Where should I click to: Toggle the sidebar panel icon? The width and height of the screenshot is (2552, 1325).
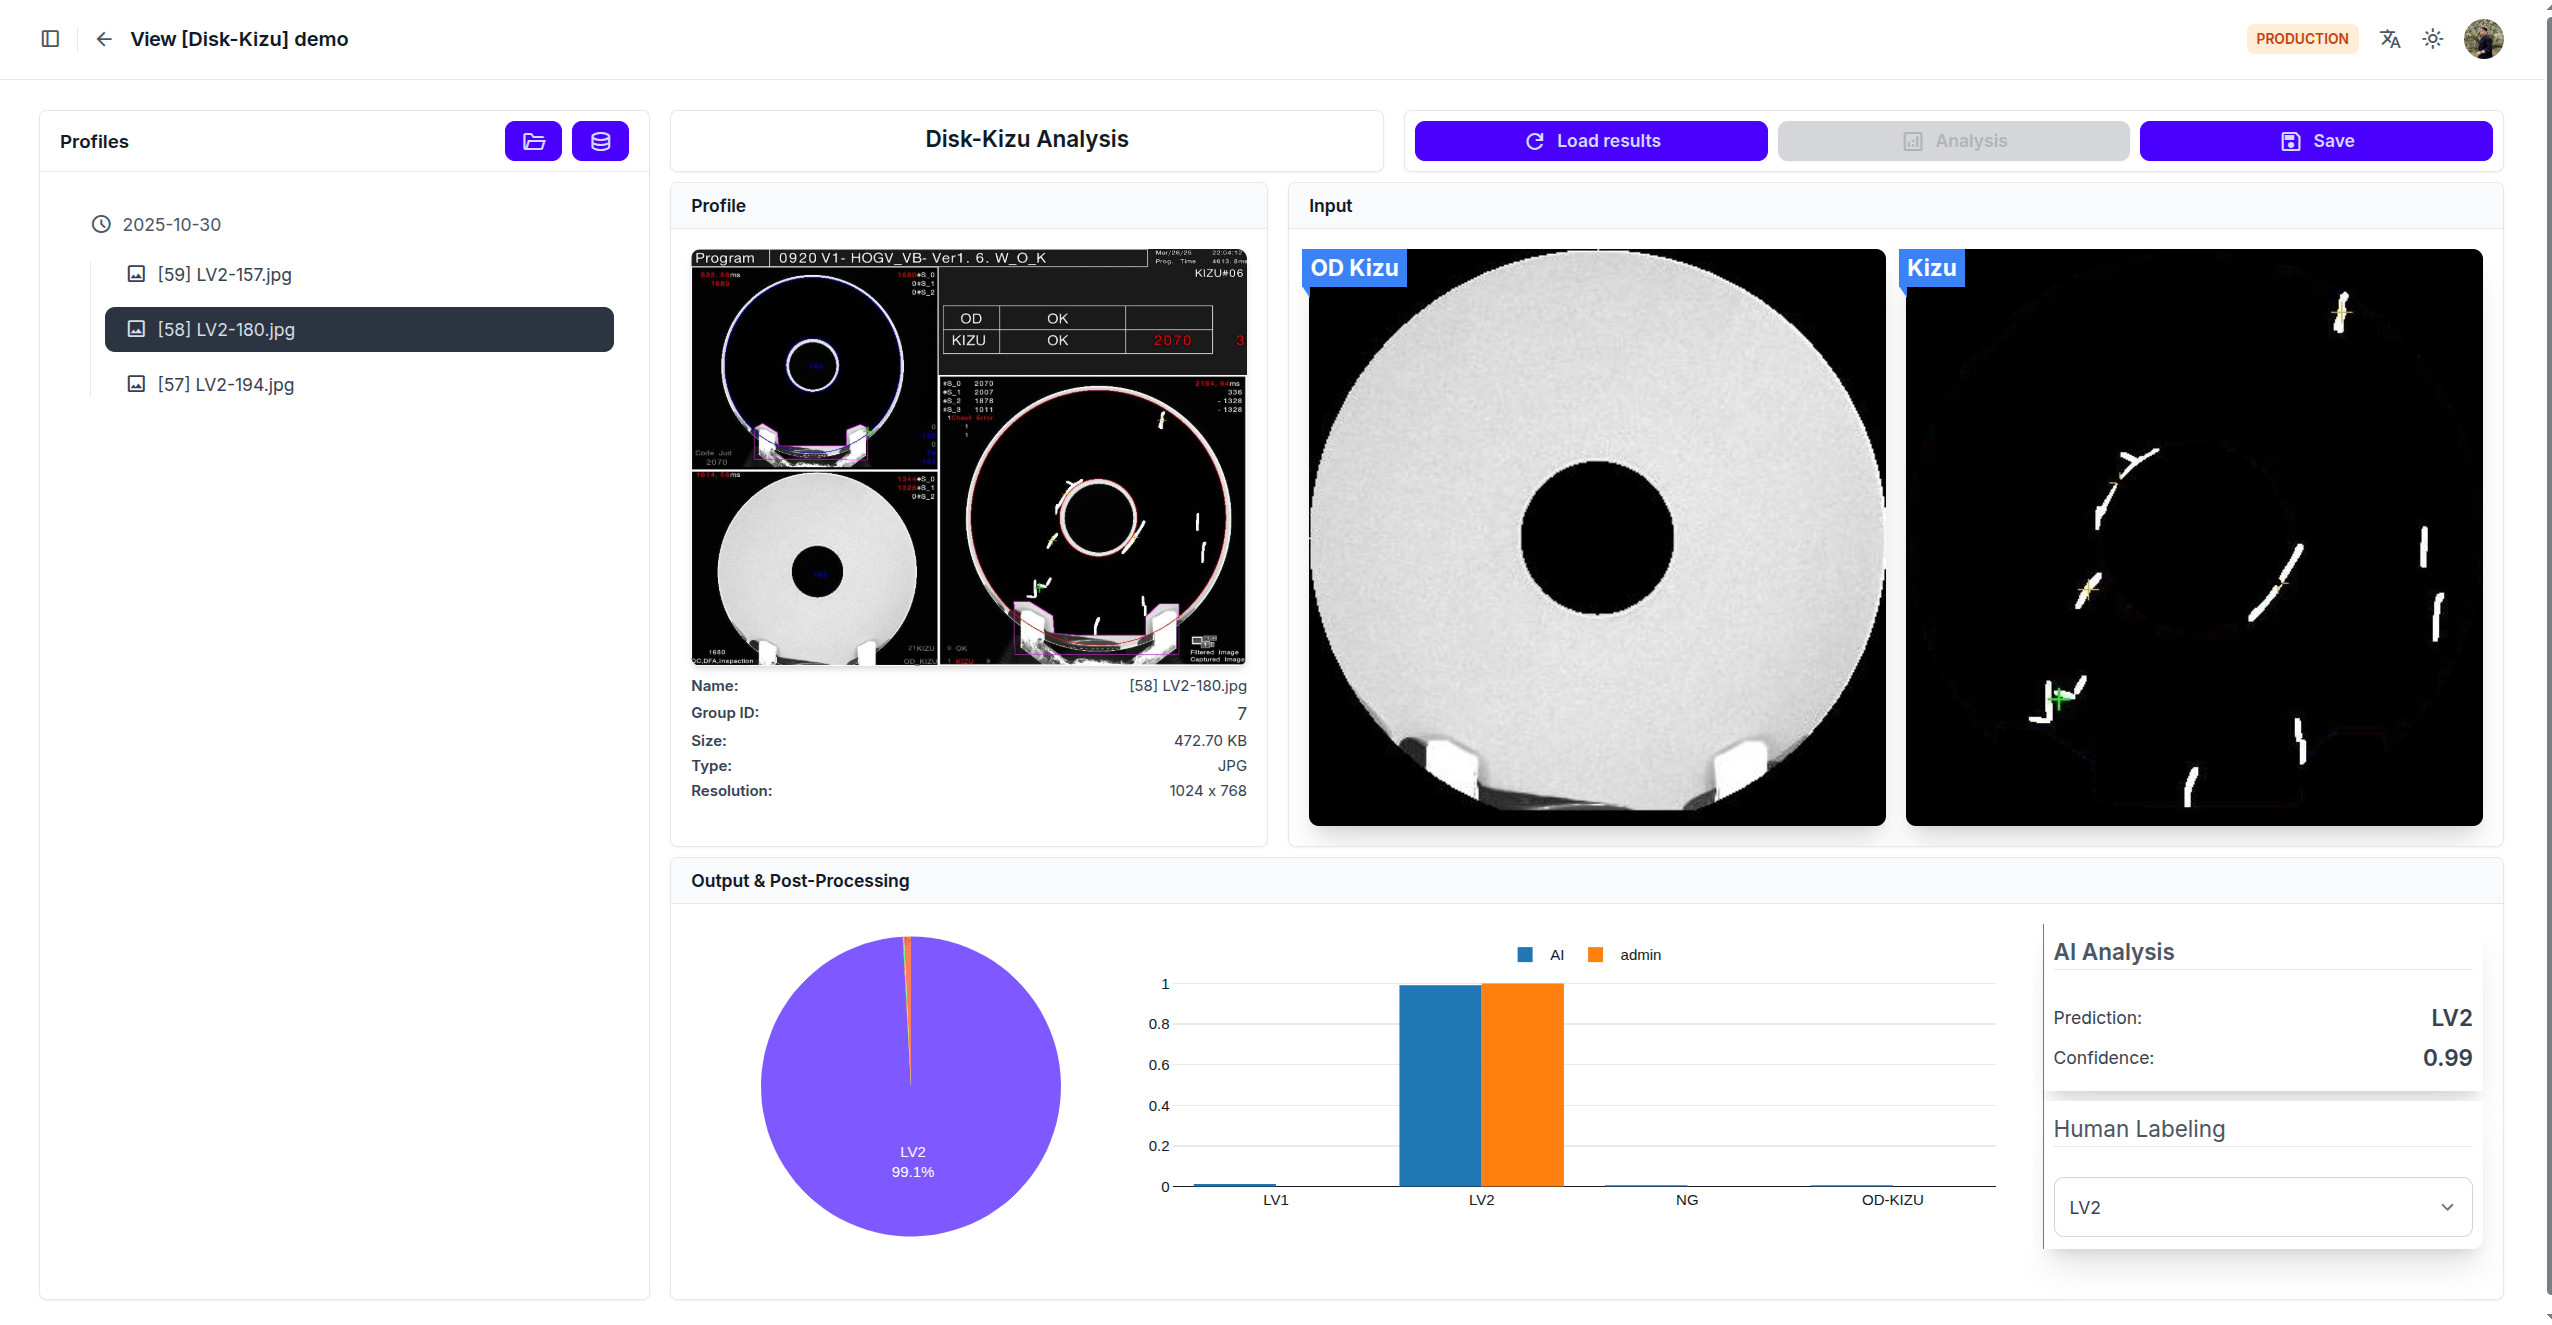[50, 39]
